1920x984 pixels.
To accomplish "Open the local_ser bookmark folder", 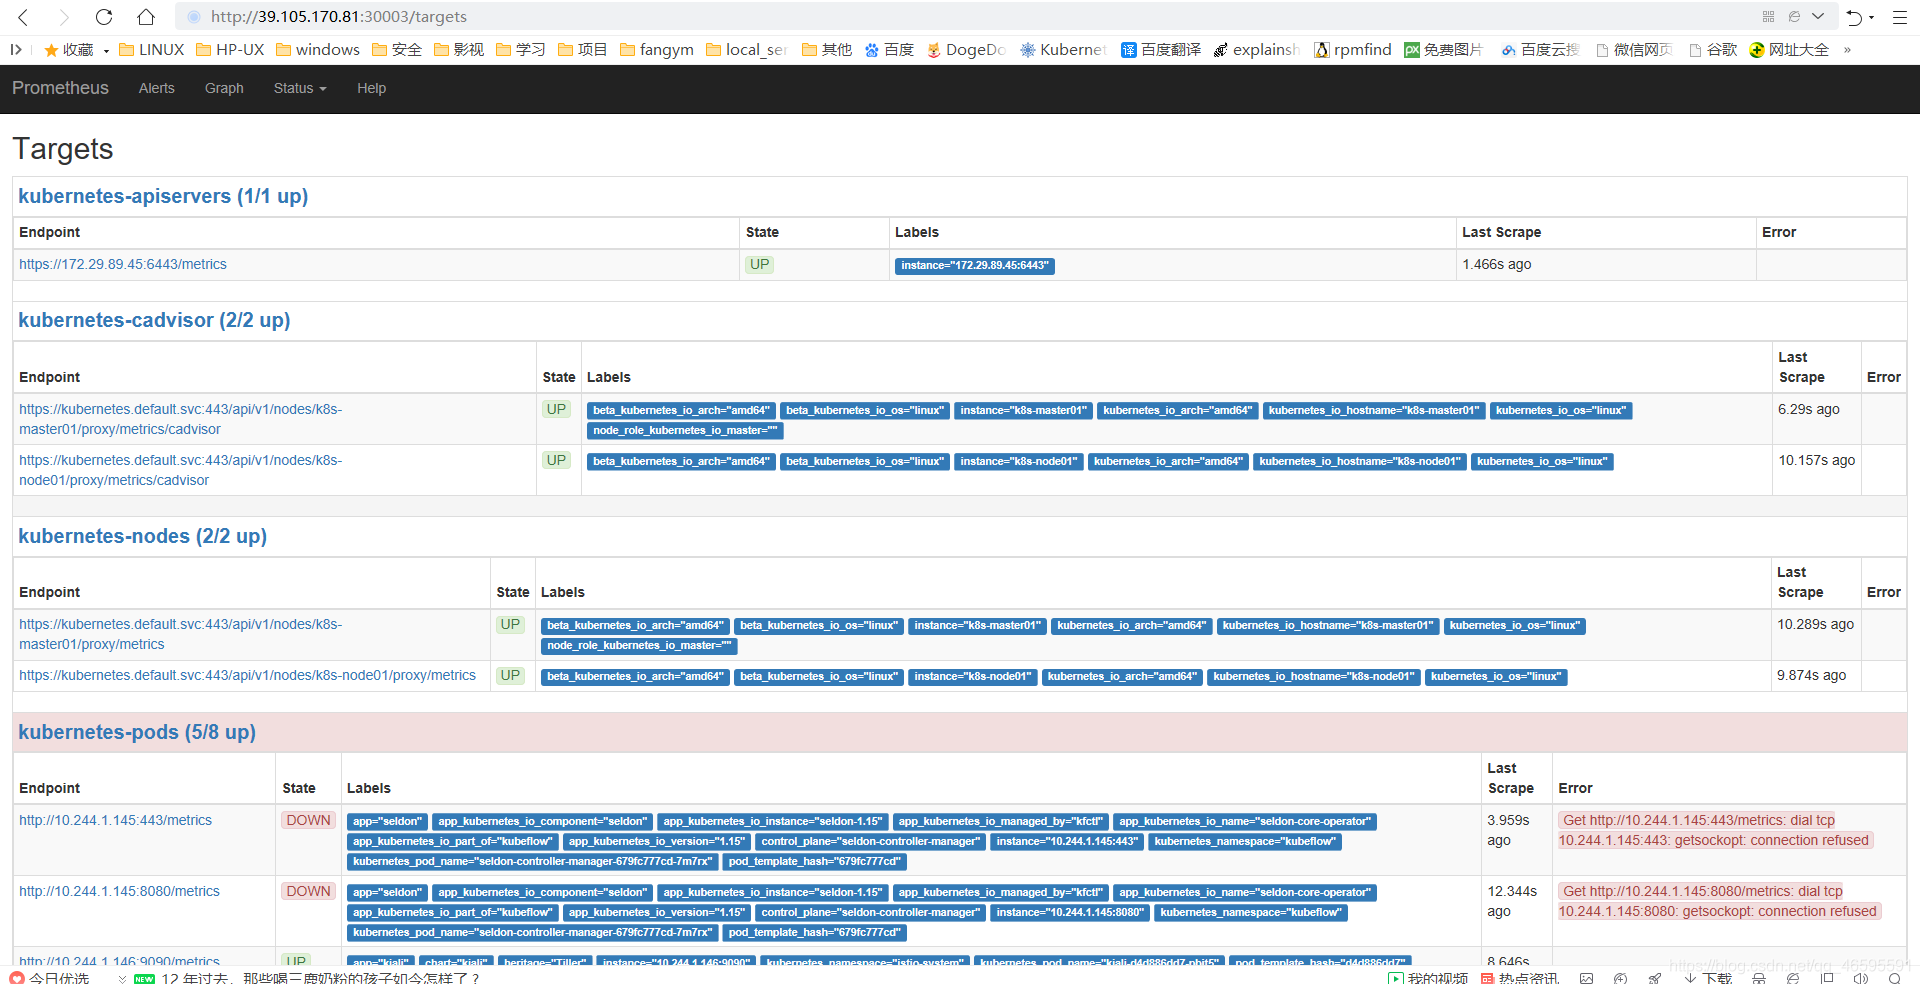I will (x=747, y=49).
